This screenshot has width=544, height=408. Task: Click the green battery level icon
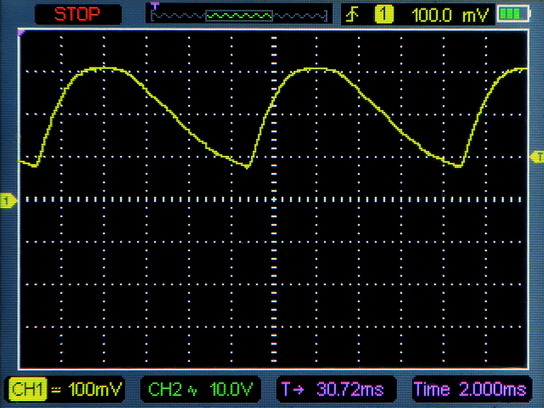(513, 14)
